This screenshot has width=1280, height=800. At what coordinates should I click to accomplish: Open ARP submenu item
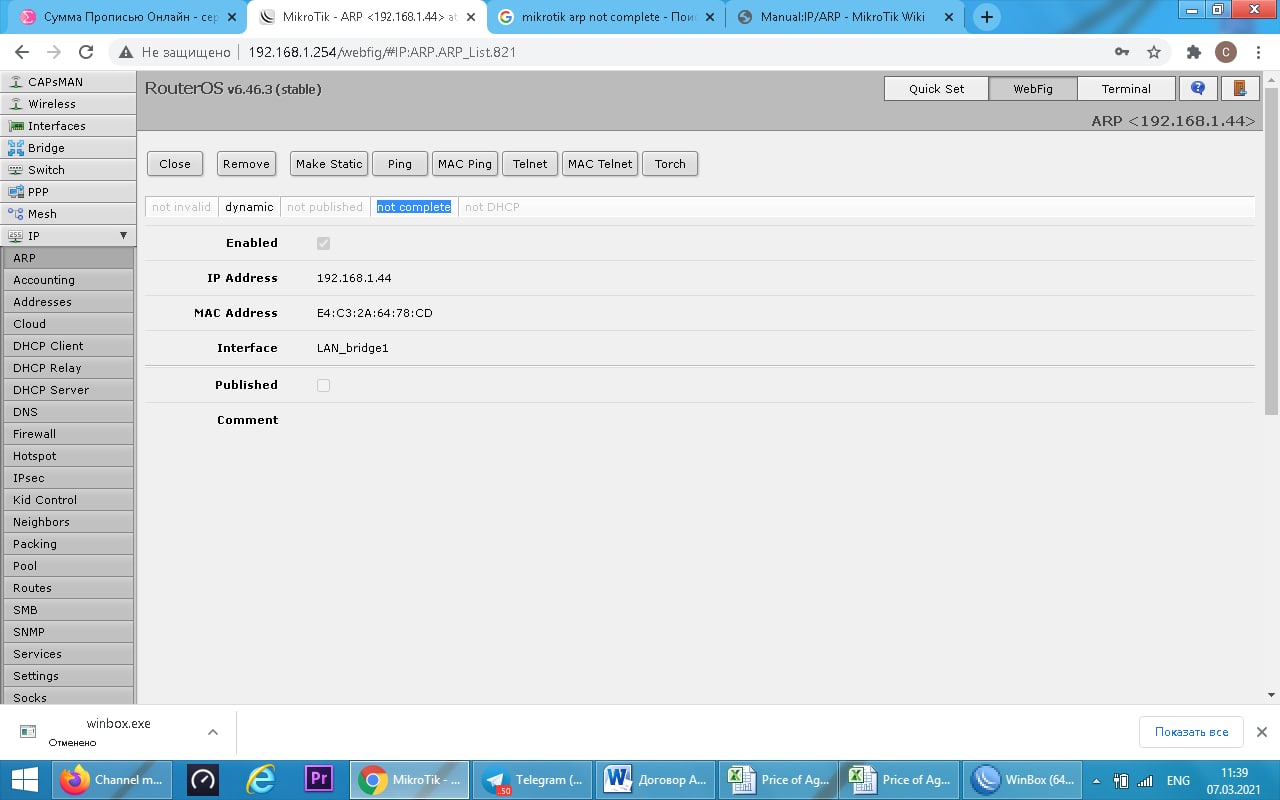[67, 258]
